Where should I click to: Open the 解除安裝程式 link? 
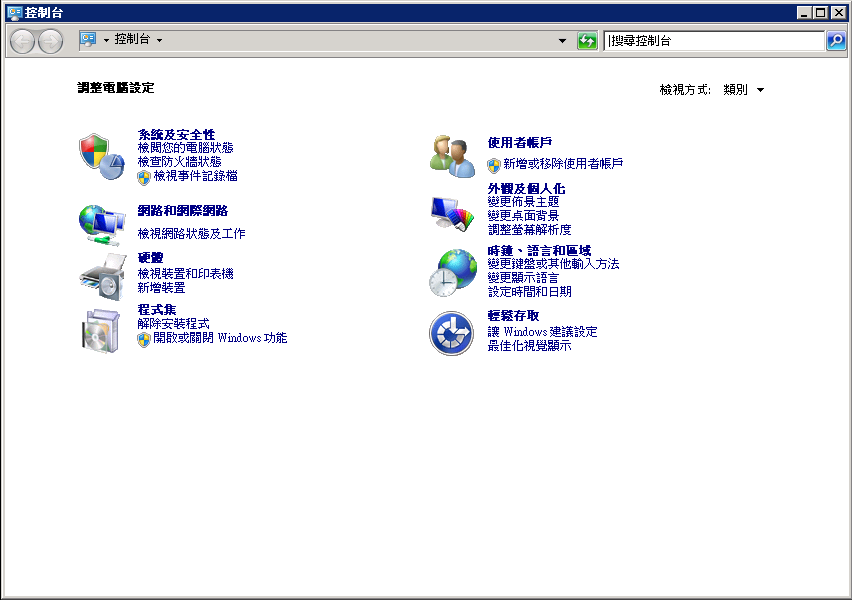tap(173, 324)
